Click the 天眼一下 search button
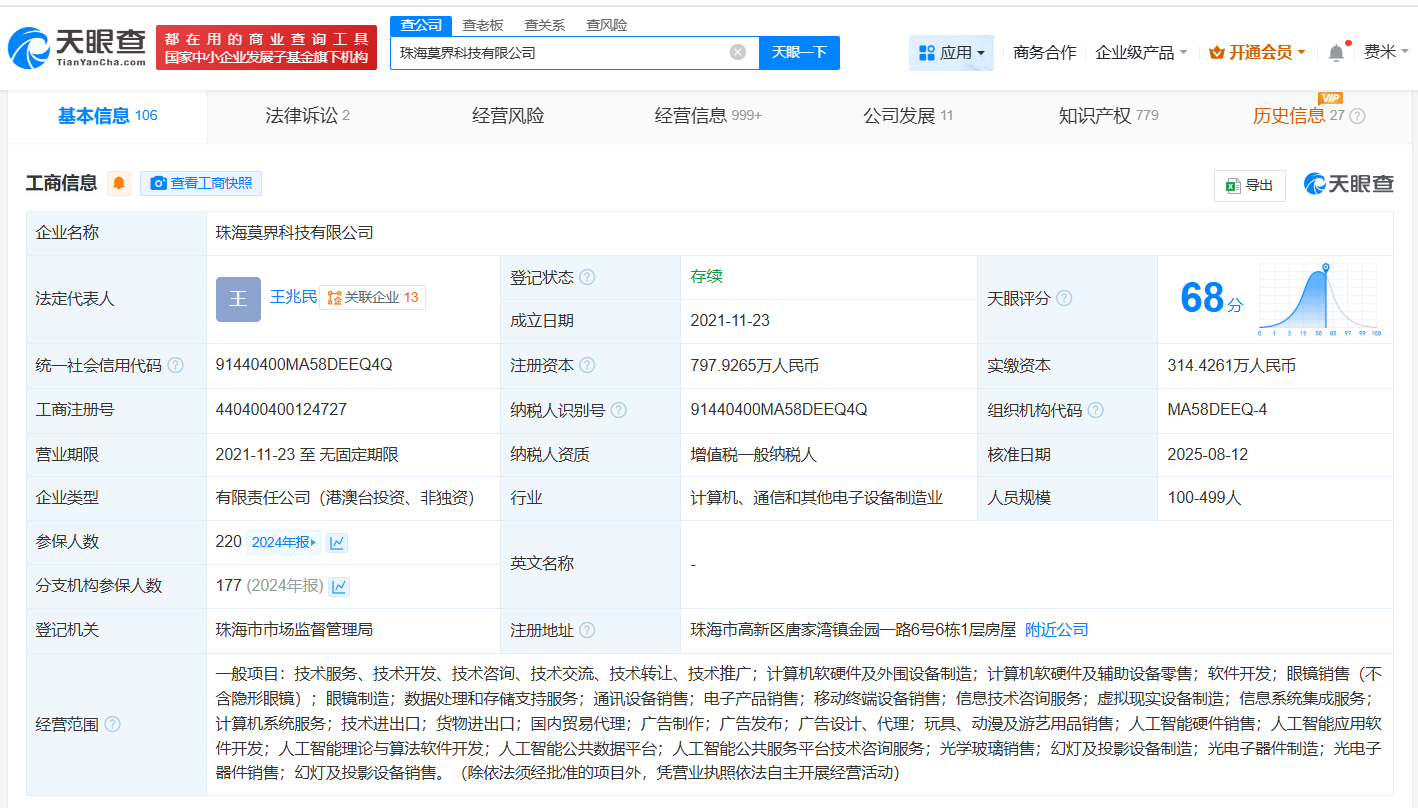 [799, 52]
